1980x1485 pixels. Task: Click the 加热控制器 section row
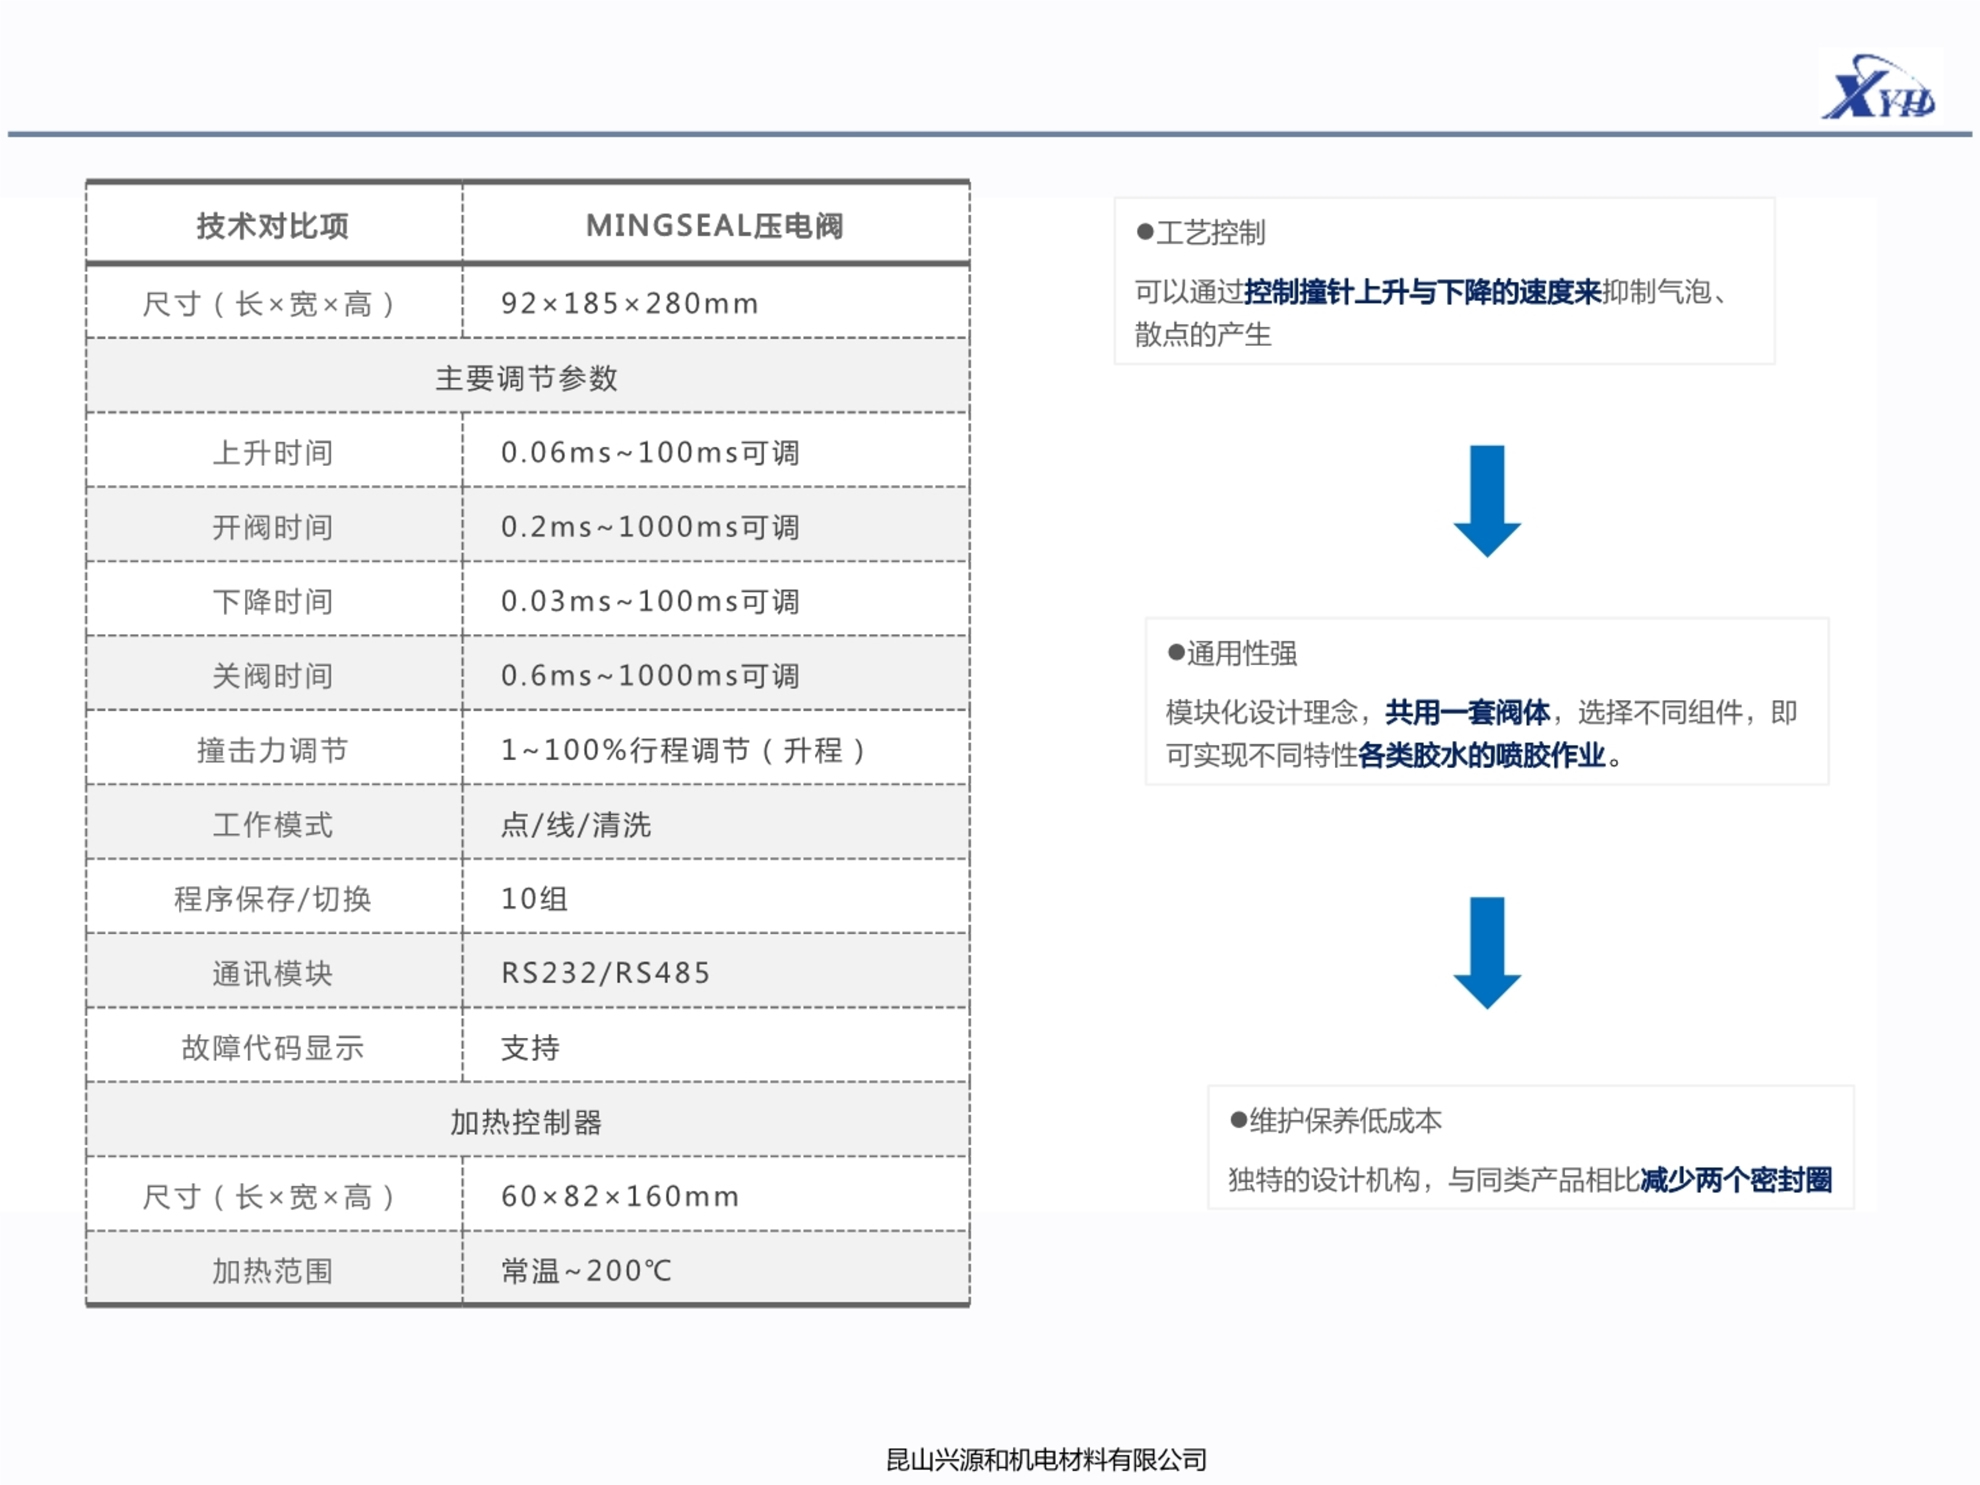click(x=527, y=1122)
